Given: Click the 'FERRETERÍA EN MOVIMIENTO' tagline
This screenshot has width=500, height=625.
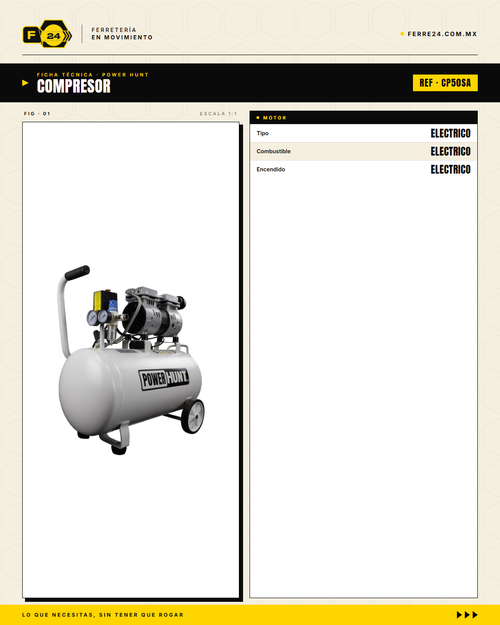Looking at the screenshot, I should pyautogui.click(x=122, y=33).
